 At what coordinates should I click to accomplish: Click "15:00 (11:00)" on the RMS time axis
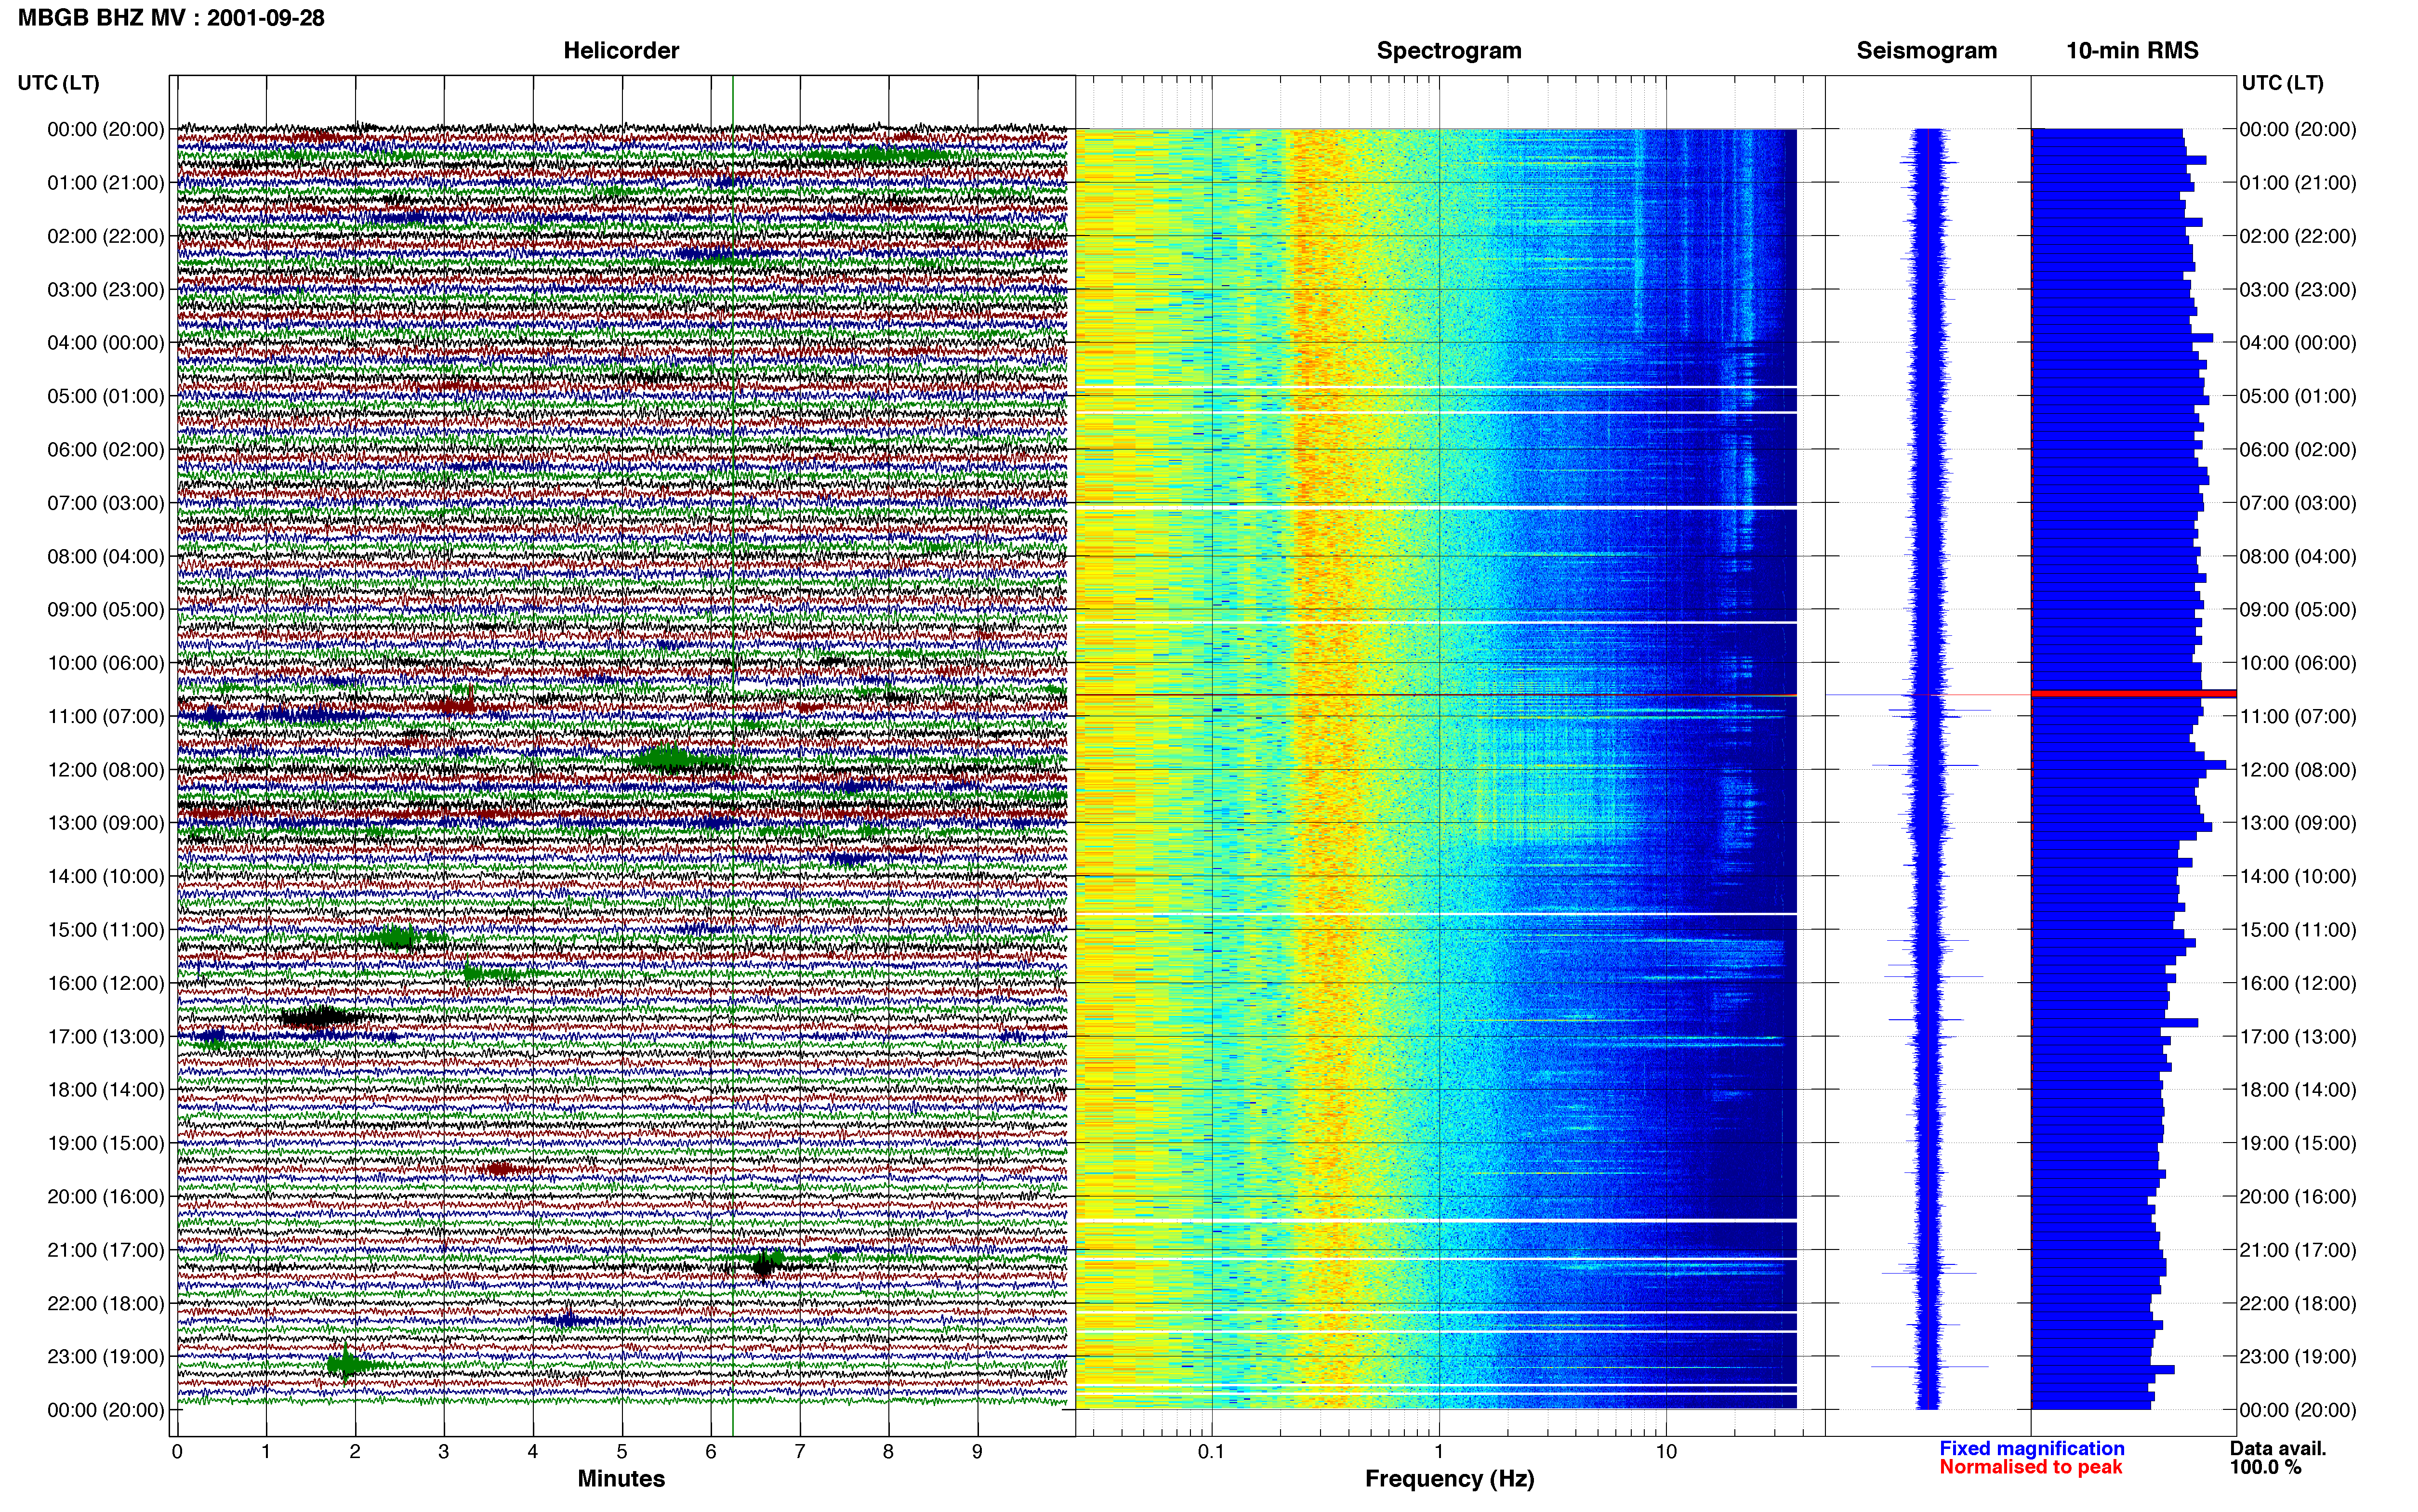(2298, 930)
